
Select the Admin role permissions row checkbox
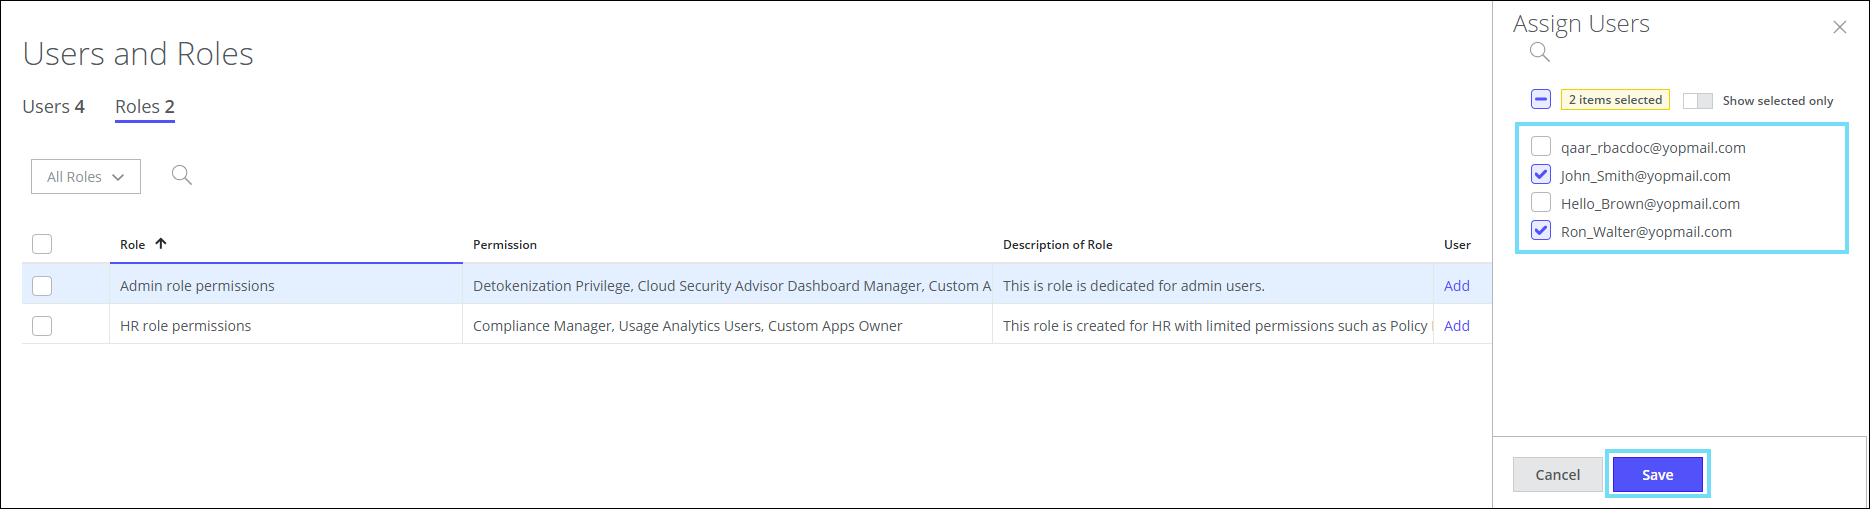(42, 286)
